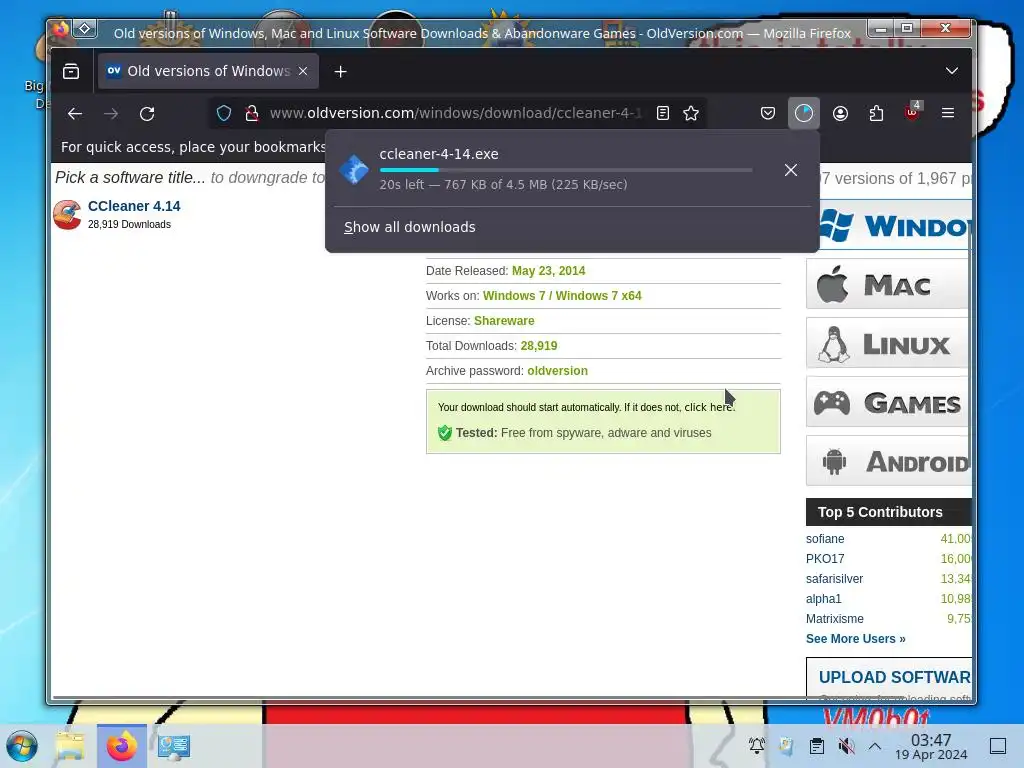Screen dimensions: 1024x768
Task: Open uBlock Origin extension icon
Action: (x=912, y=112)
